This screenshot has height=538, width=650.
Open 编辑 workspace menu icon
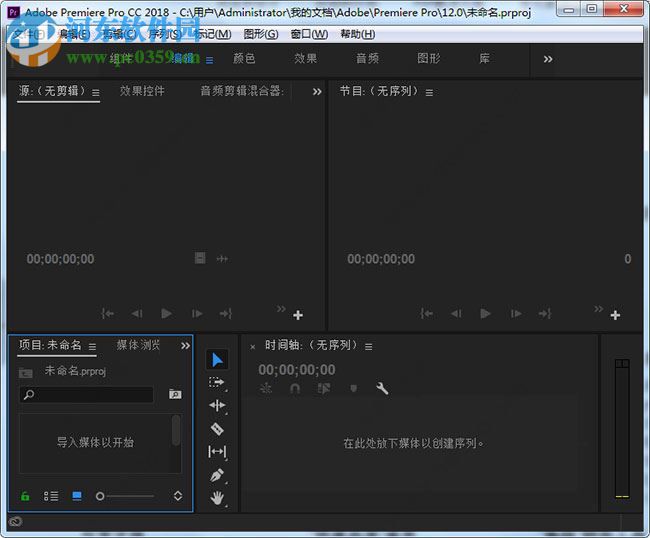[x=210, y=61]
